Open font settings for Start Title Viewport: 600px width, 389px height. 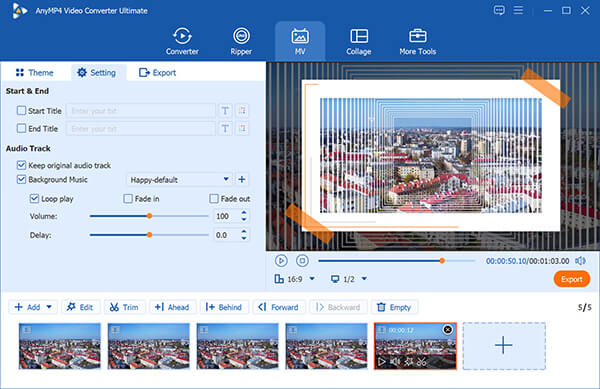click(225, 111)
